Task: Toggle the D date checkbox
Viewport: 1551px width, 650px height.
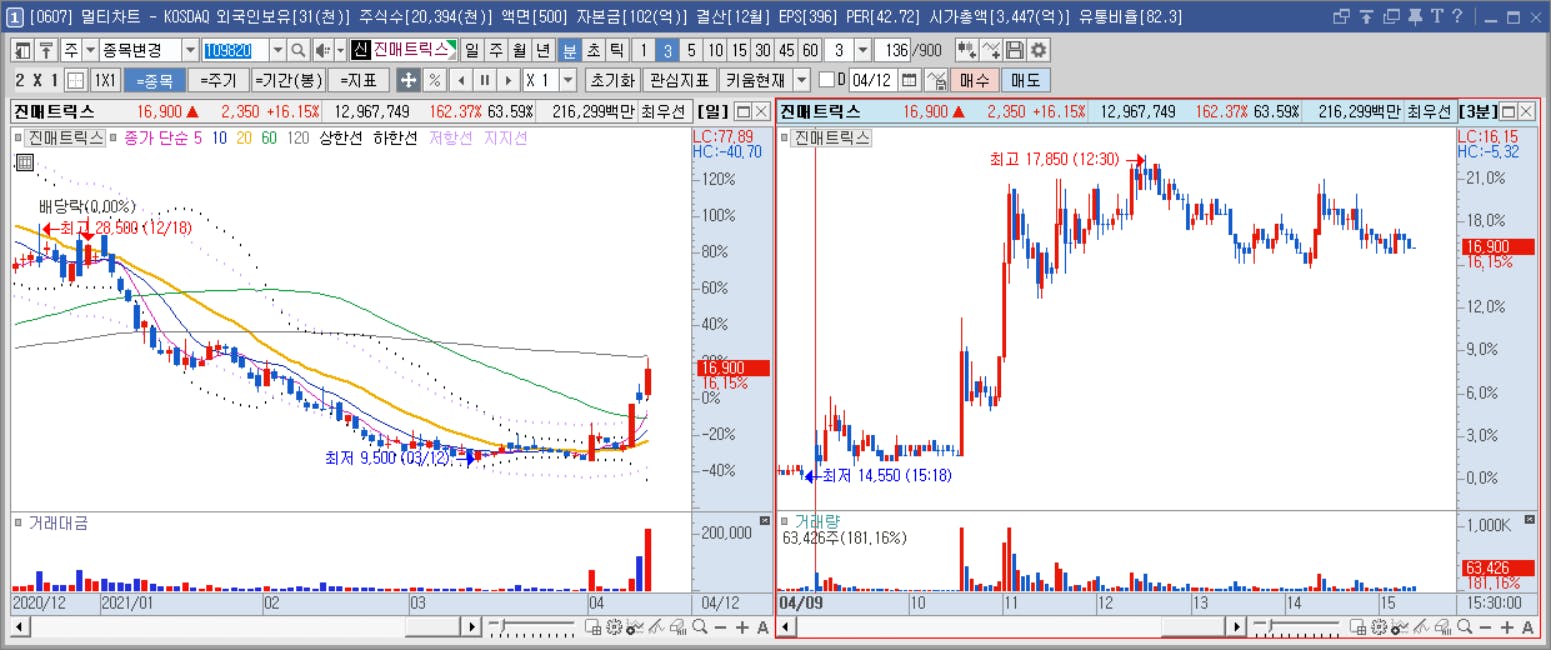Action: point(826,80)
